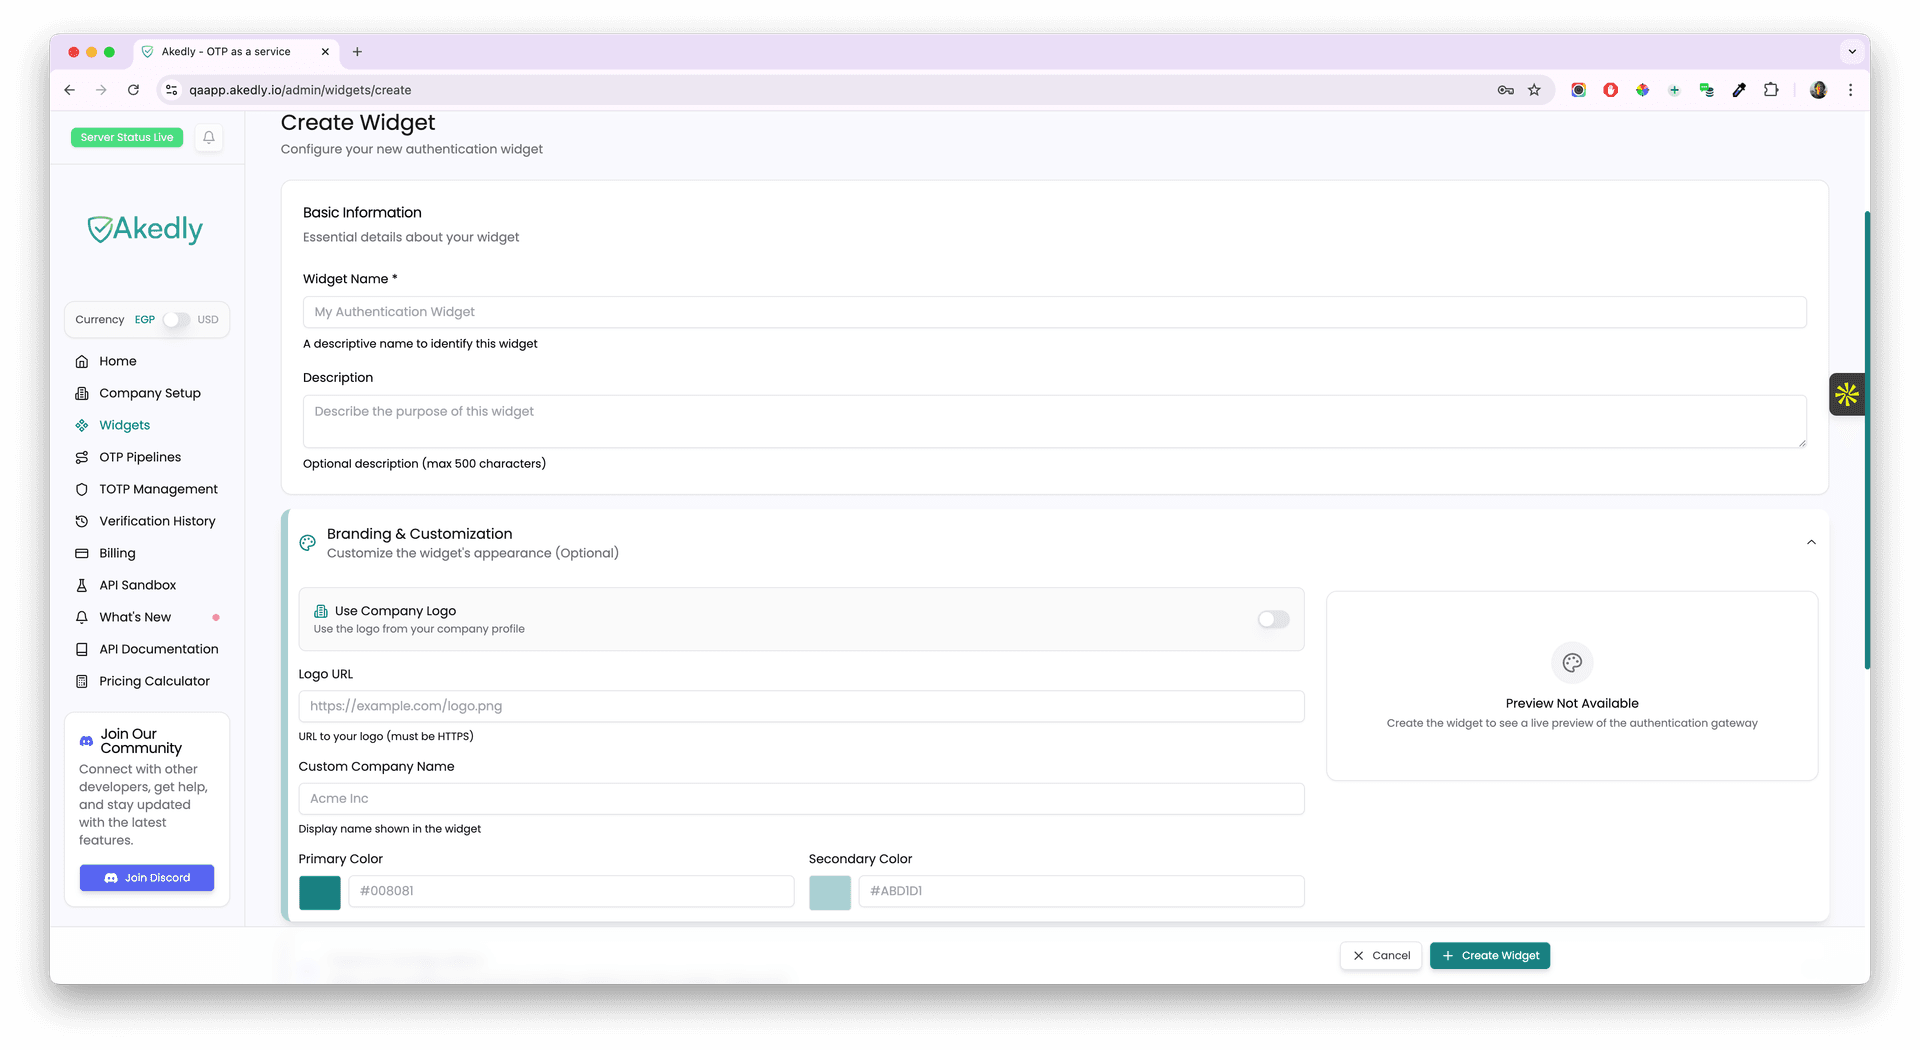
Task: Open OTP Pipelines in sidebar
Action: (140, 457)
